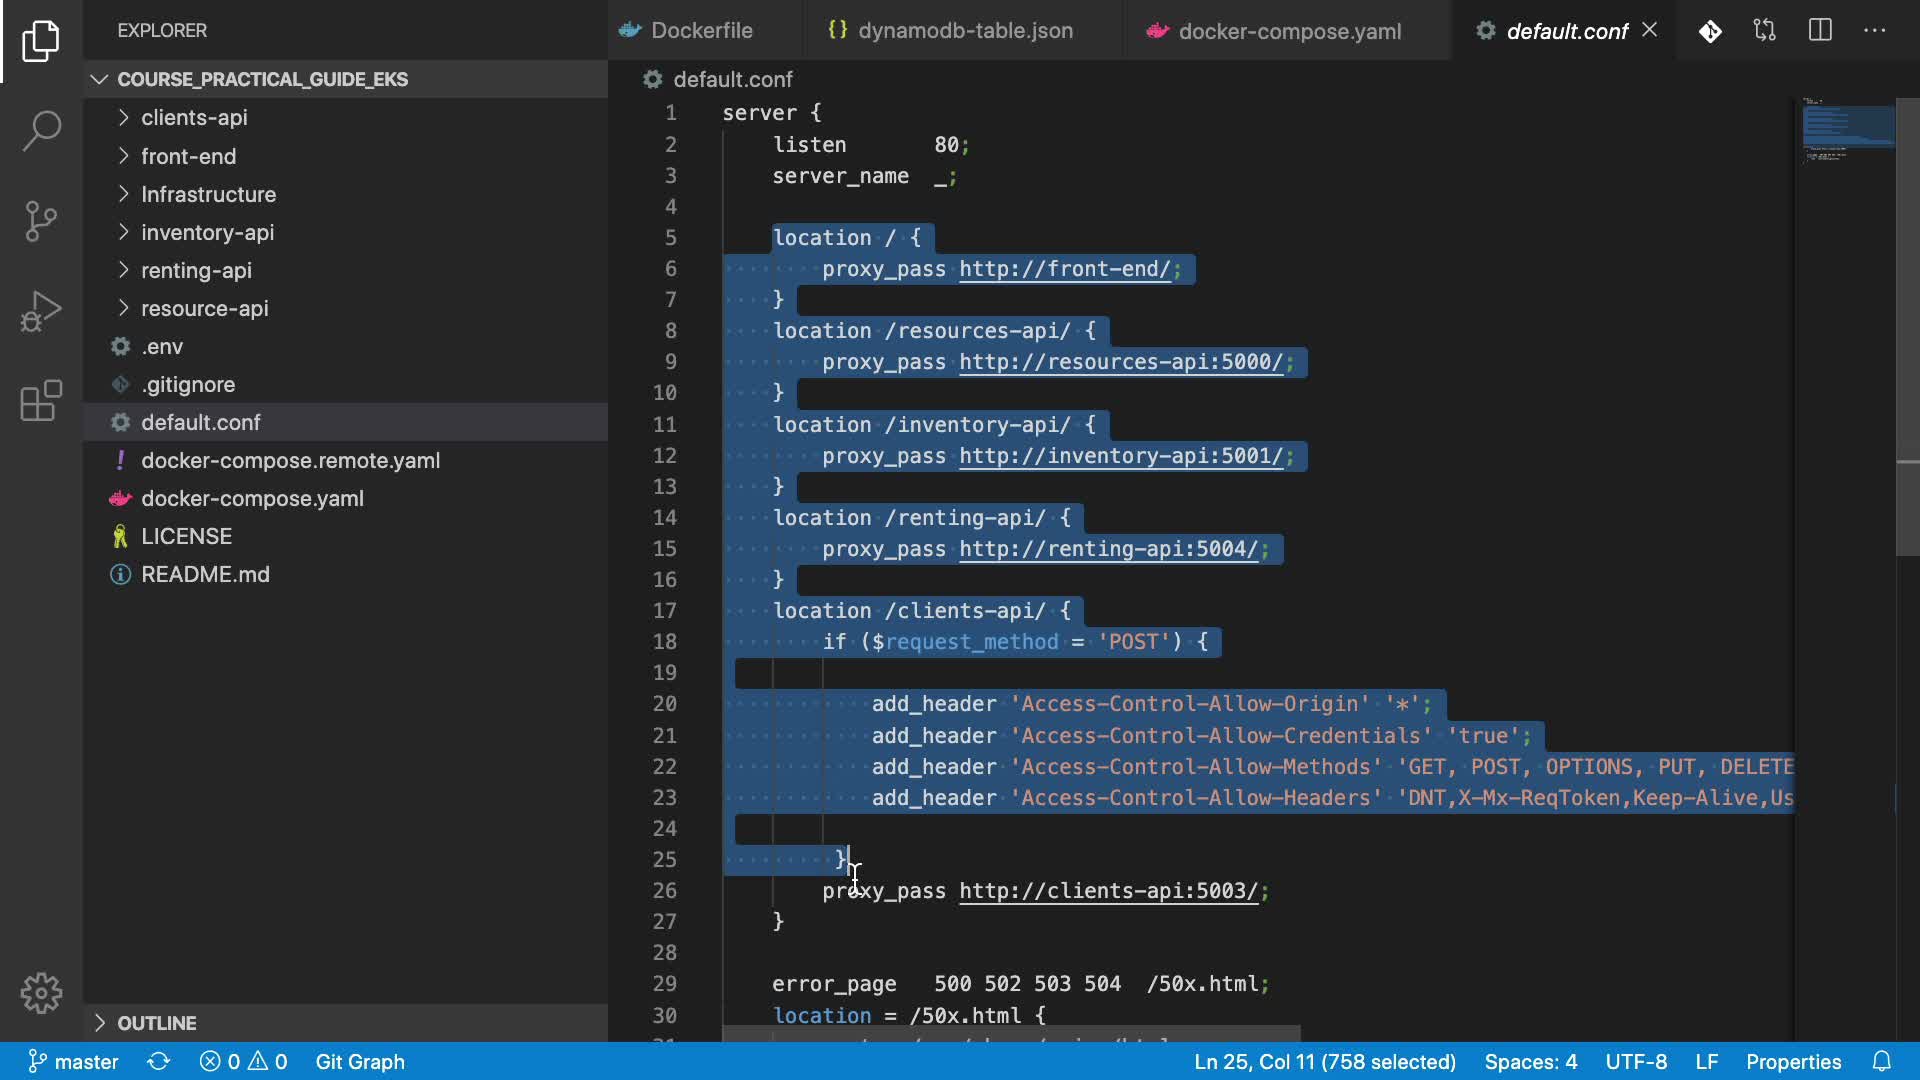This screenshot has height=1080, width=1920.
Task: Open the Manage gear menu
Action: [x=41, y=993]
